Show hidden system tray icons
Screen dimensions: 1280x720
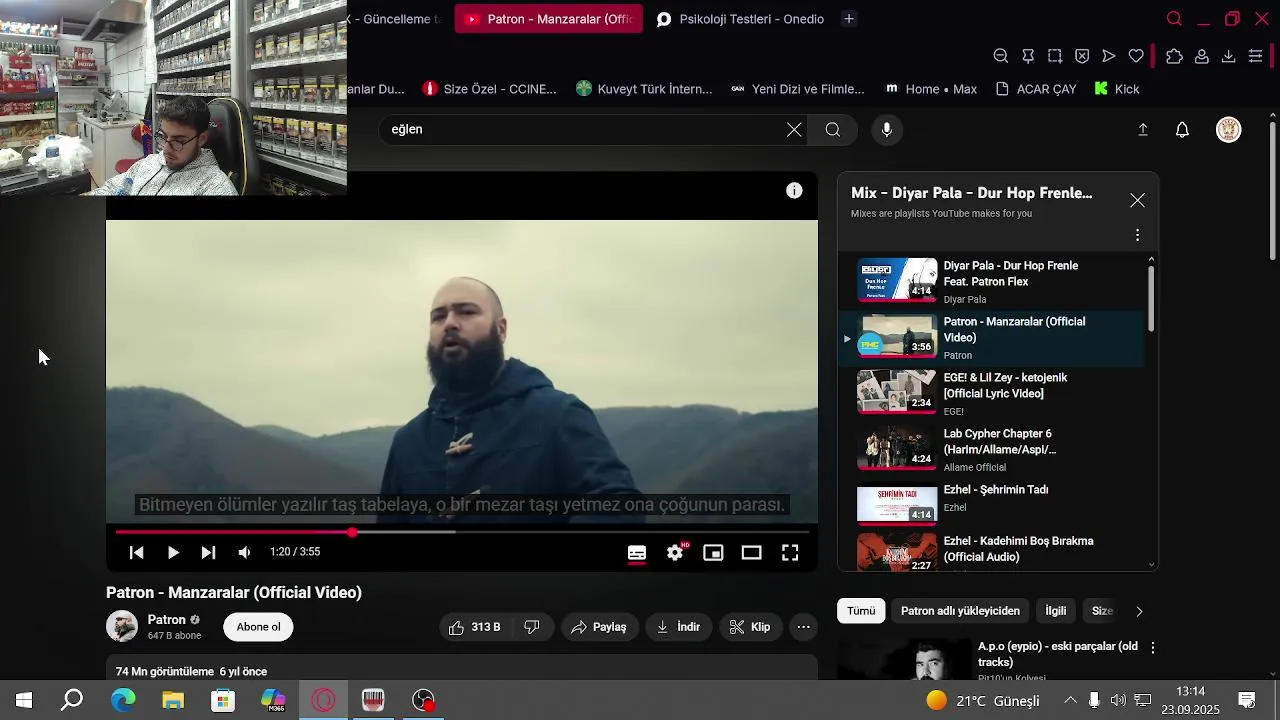click(1070, 700)
